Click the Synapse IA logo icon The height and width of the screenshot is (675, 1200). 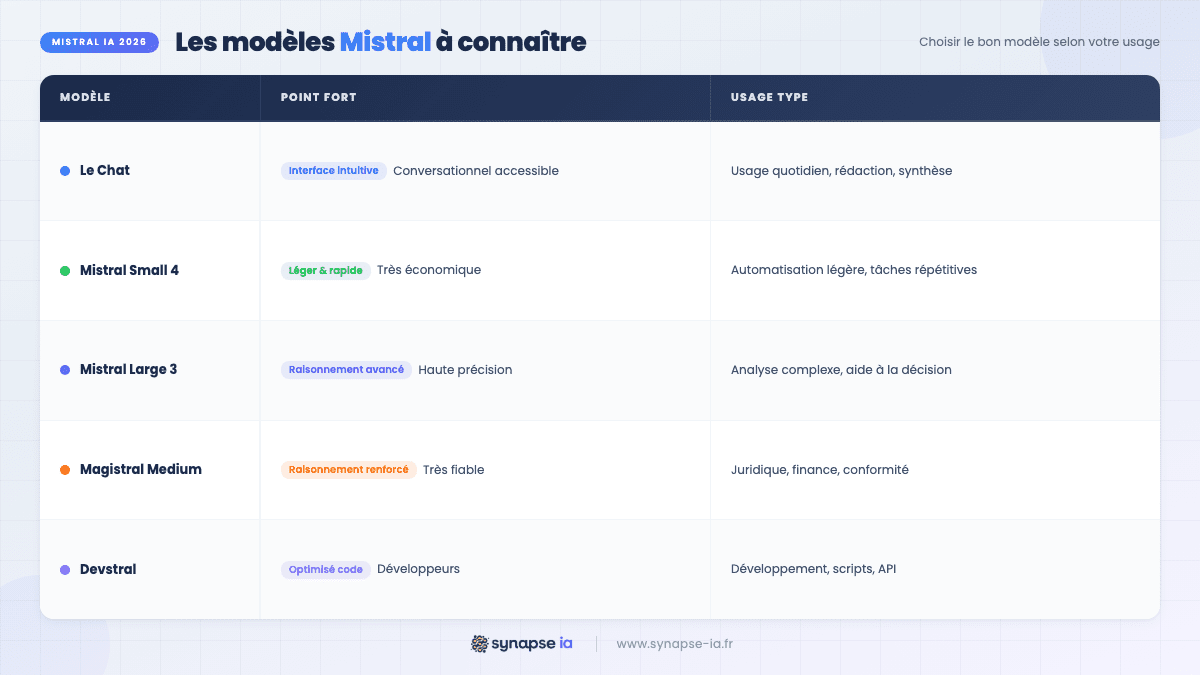[479, 644]
